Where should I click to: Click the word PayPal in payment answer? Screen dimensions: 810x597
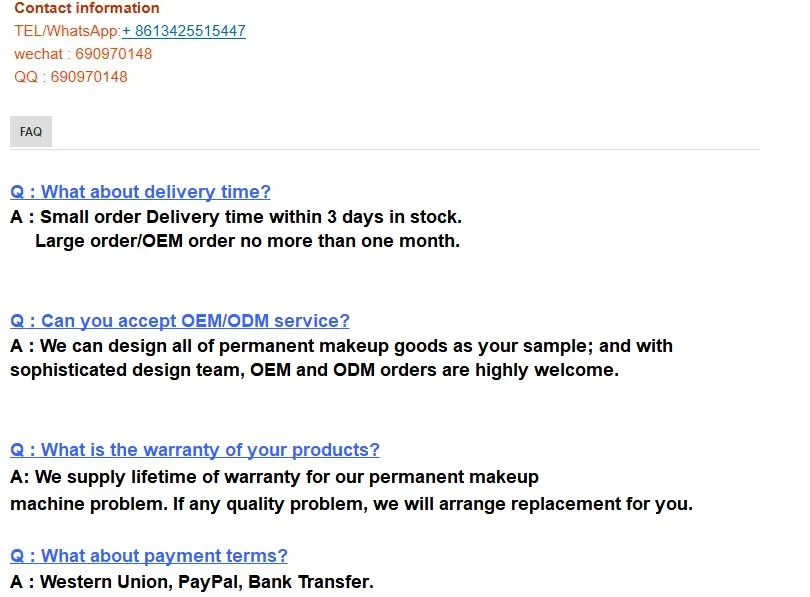click(210, 582)
